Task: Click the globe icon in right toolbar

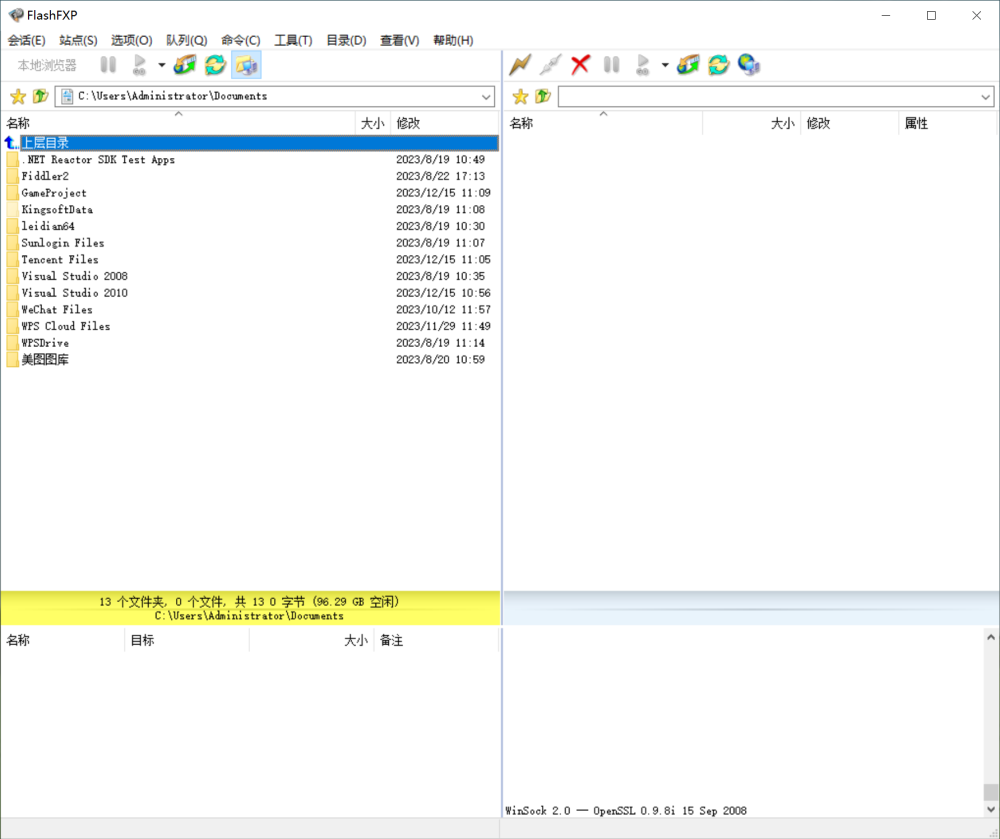Action: pos(749,65)
